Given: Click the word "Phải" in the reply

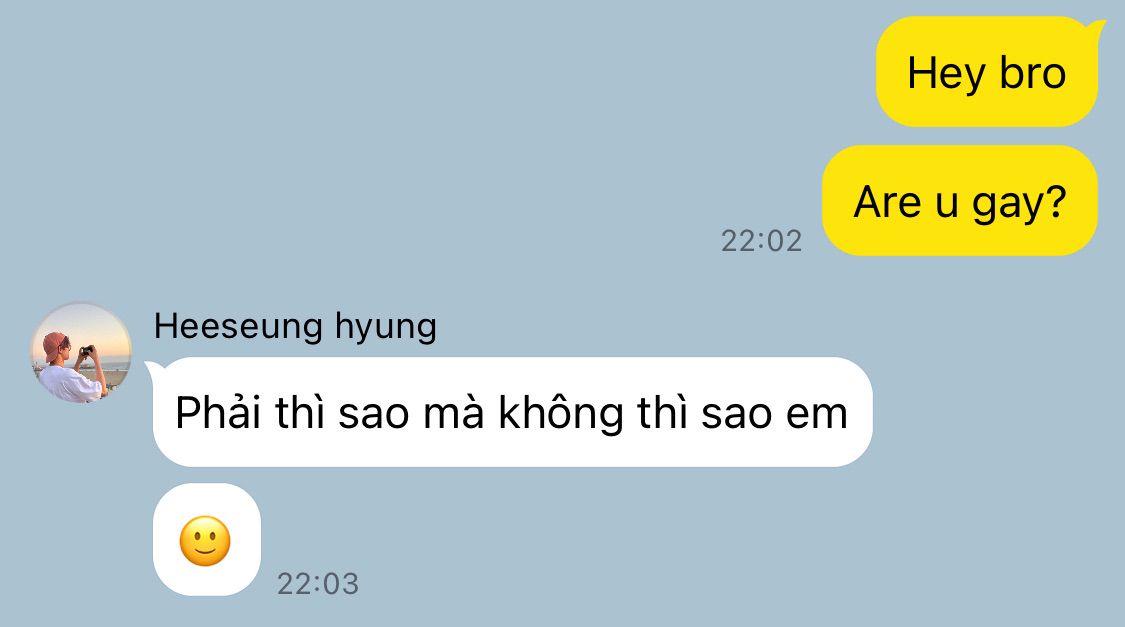Looking at the screenshot, I should tap(217, 412).
